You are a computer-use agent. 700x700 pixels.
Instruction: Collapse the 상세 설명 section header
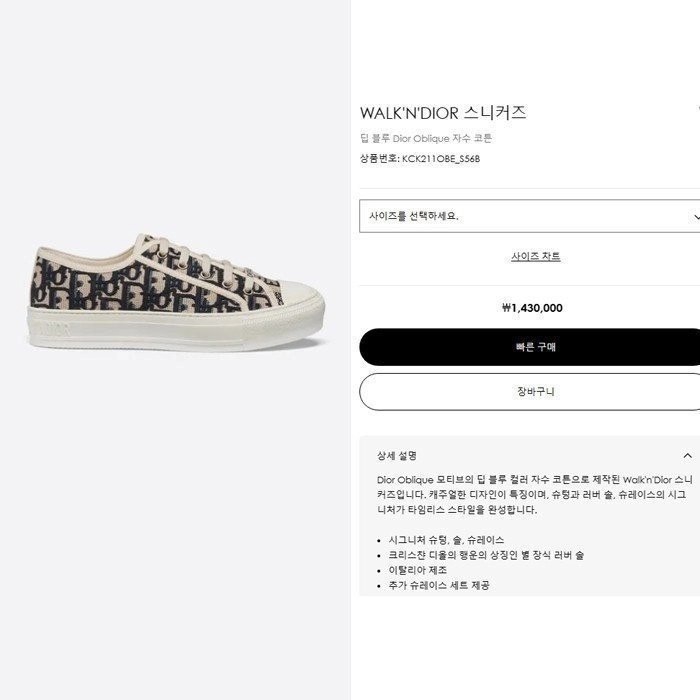click(x=530, y=456)
